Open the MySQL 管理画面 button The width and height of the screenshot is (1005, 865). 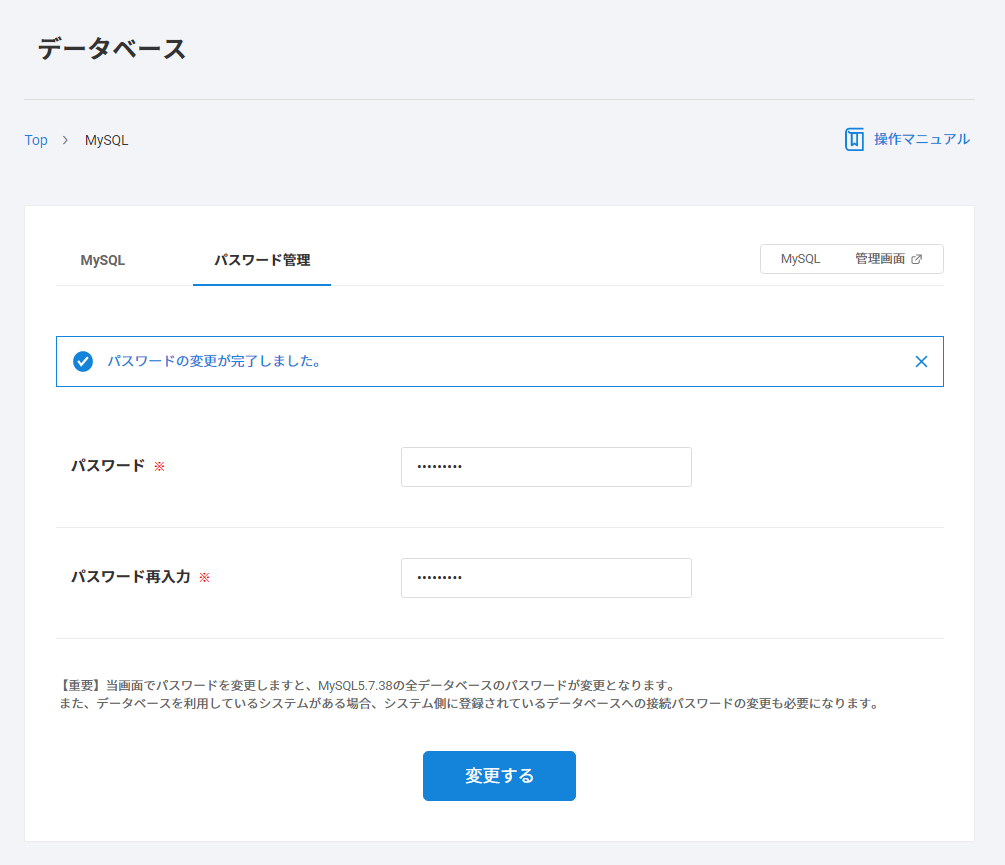tap(851, 259)
